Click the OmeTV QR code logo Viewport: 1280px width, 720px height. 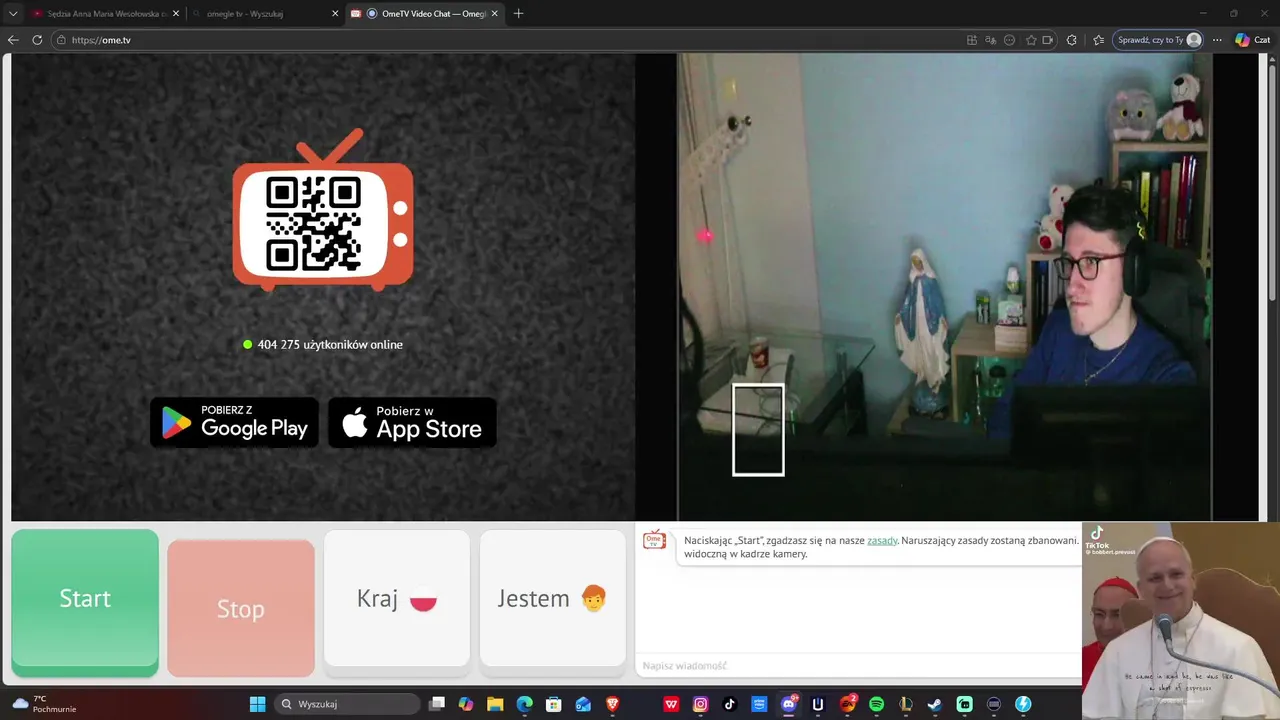pos(323,210)
